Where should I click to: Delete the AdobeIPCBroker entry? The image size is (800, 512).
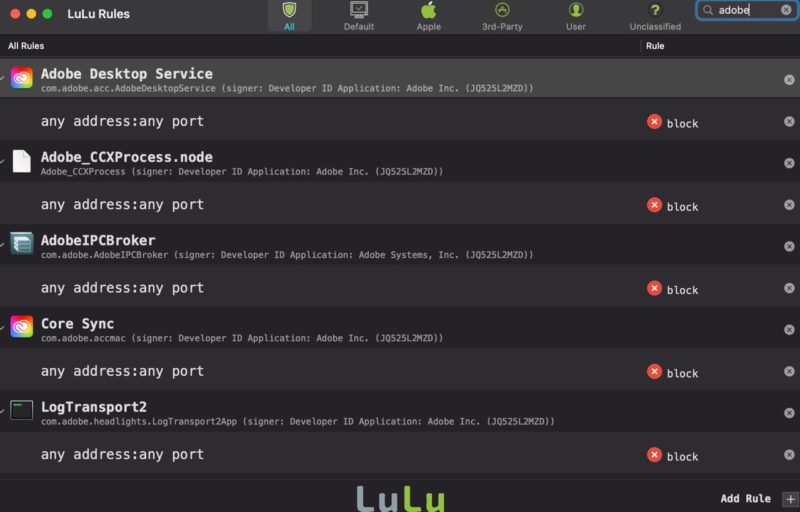(789, 246)
